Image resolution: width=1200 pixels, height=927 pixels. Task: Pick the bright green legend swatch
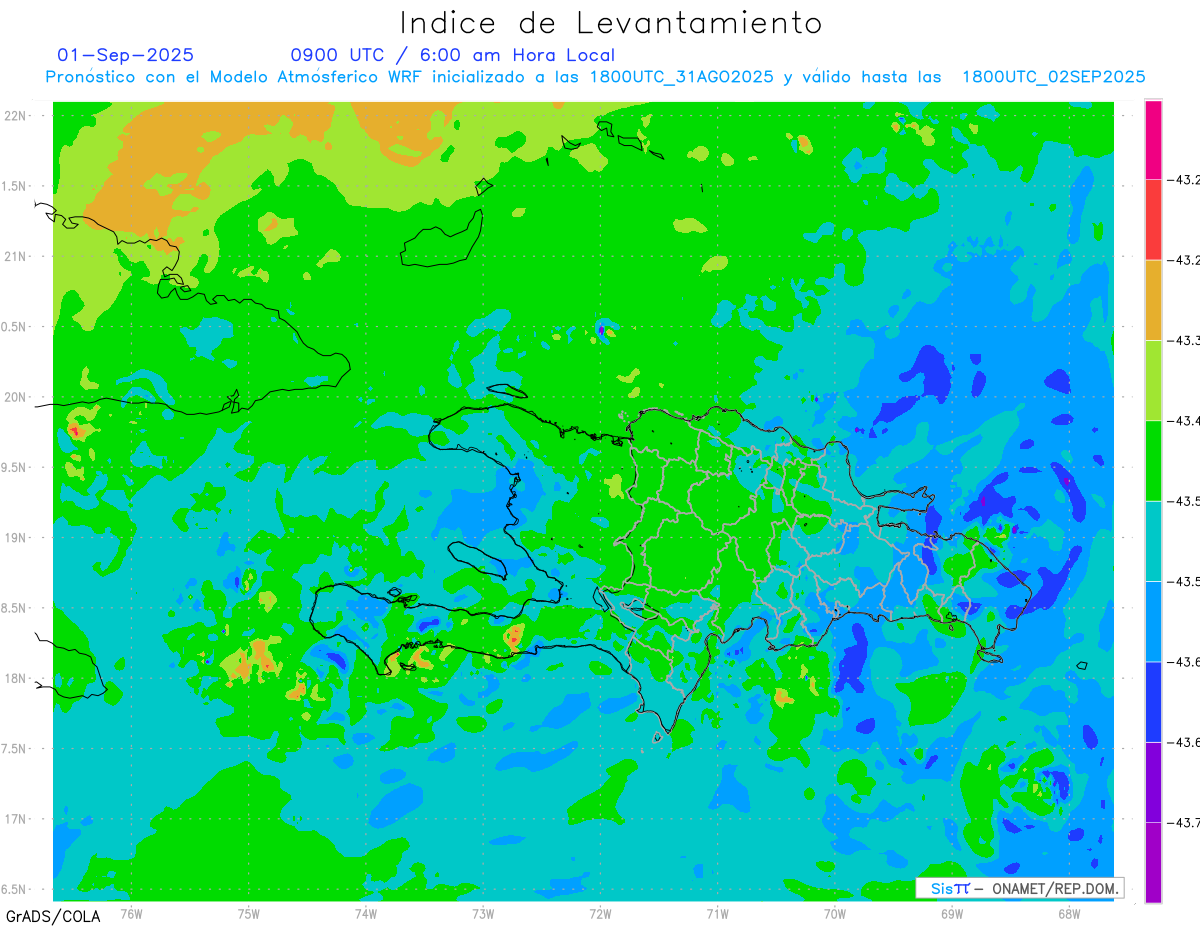pyautogui.click(x=1153, y=461)
